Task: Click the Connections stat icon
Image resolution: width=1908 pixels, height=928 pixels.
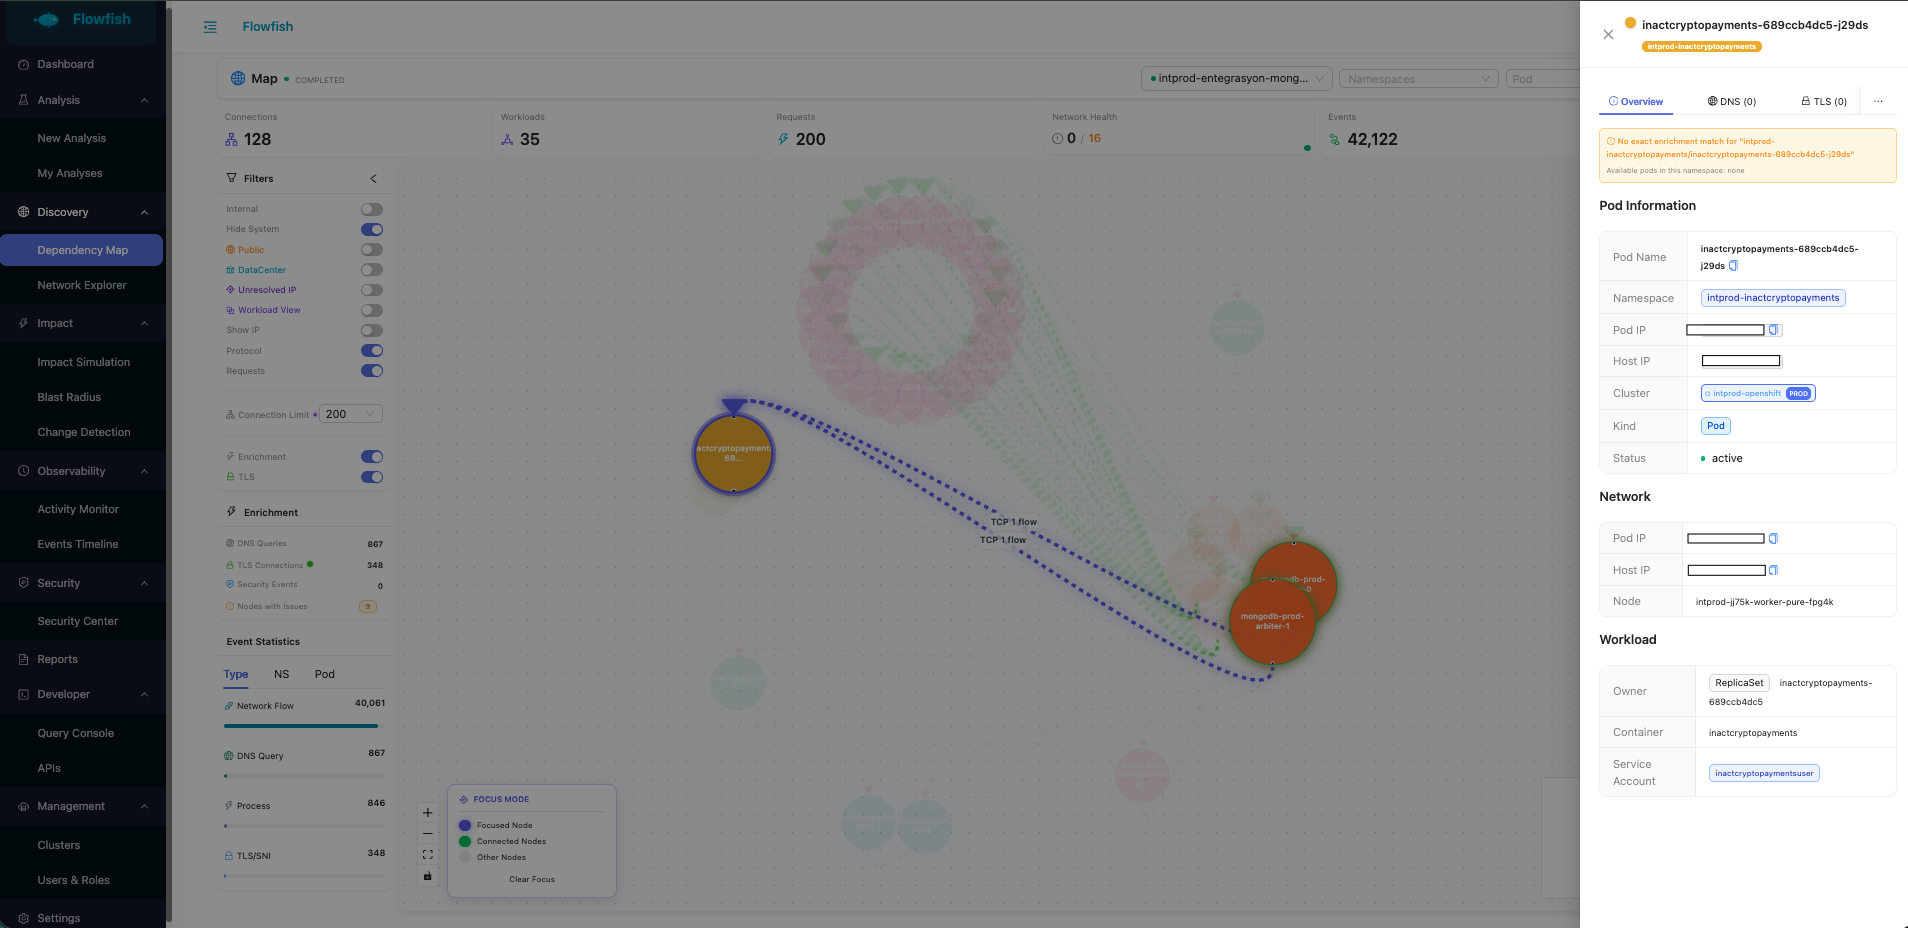Action: (232, 140)
